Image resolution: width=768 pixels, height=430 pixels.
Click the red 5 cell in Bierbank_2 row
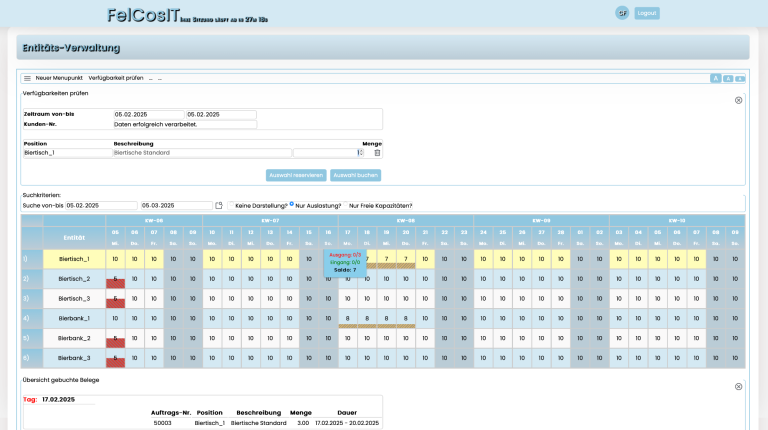[115, 338]
